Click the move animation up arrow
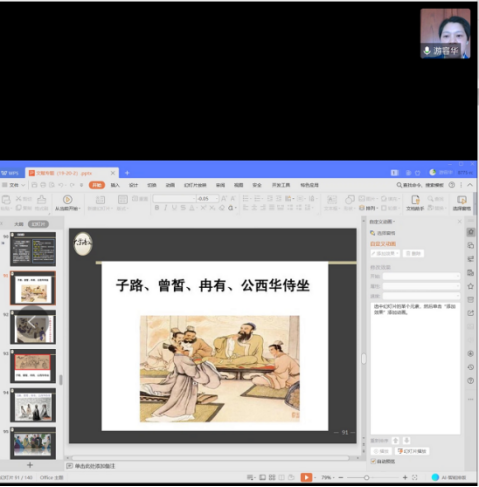479x487 pixels. tap(395, 441)
